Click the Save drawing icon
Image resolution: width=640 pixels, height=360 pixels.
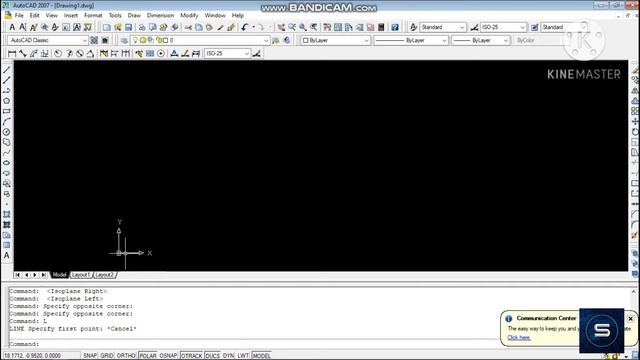(129, 27)
